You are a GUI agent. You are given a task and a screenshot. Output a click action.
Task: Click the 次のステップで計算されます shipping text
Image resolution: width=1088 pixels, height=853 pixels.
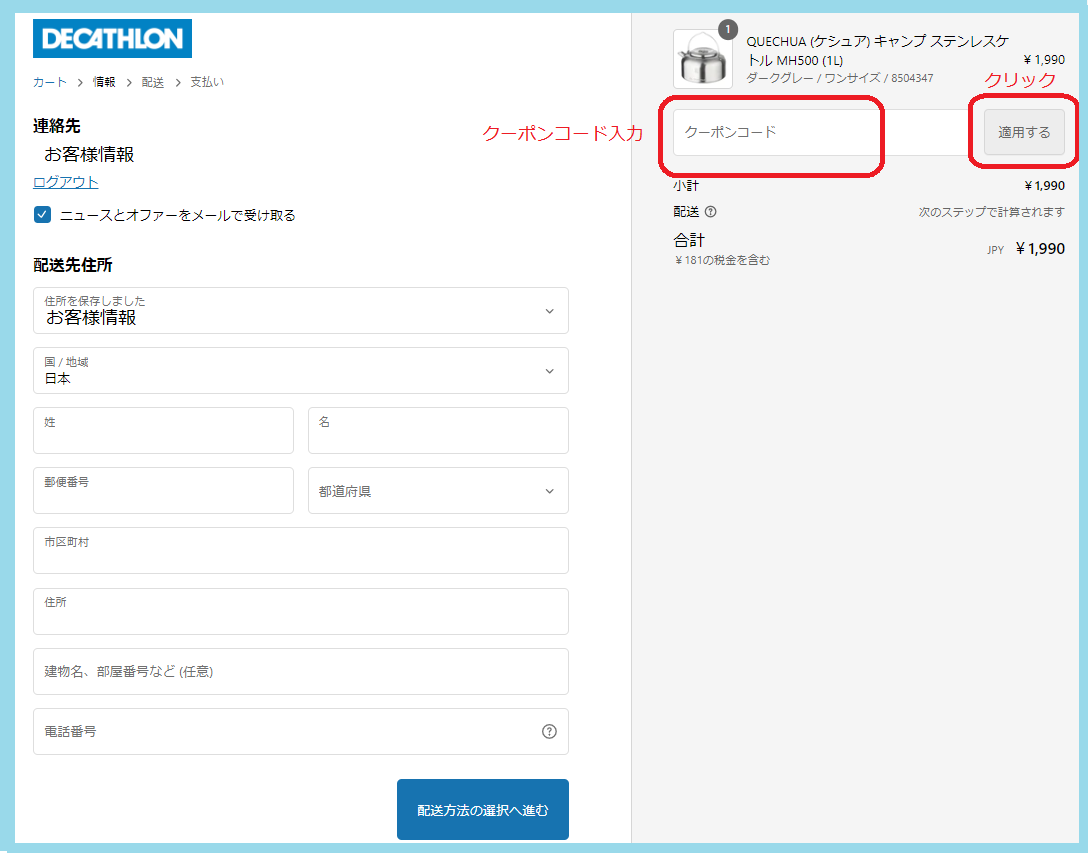click(x=992, y=212)
